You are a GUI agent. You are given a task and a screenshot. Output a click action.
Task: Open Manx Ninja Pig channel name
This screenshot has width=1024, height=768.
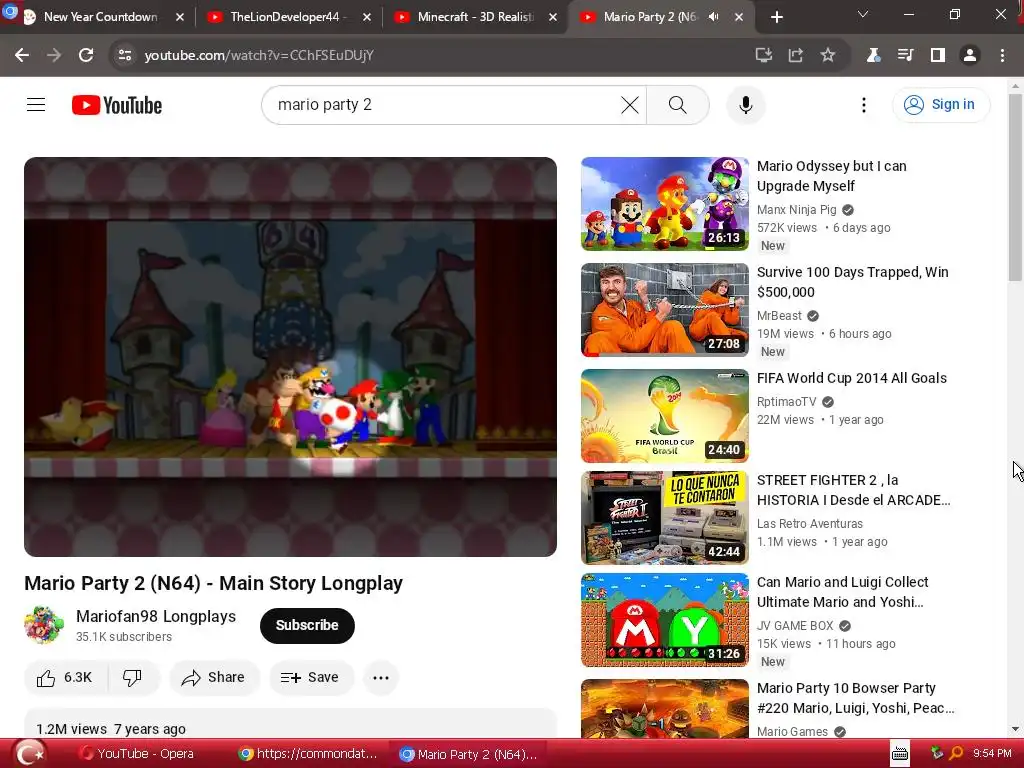(x=796, y=210)
